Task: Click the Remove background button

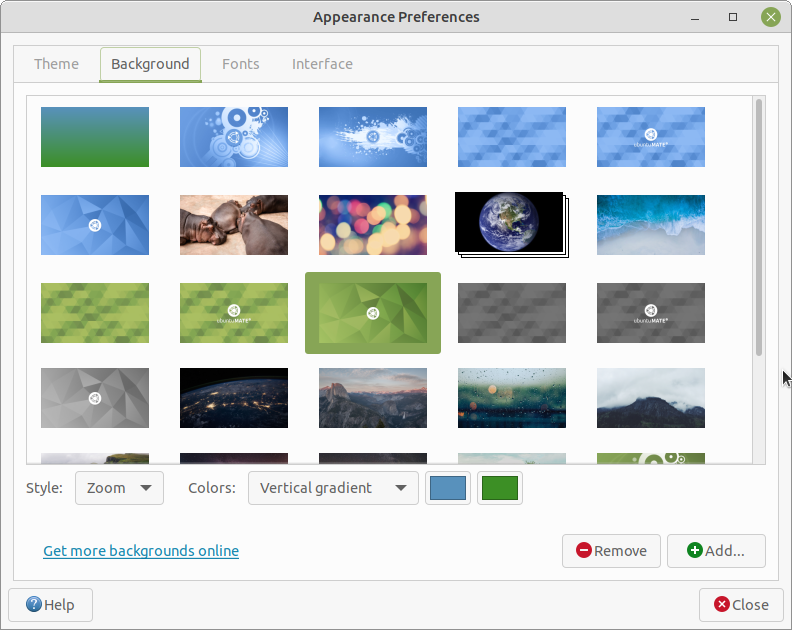Action: tap(611, 551)
